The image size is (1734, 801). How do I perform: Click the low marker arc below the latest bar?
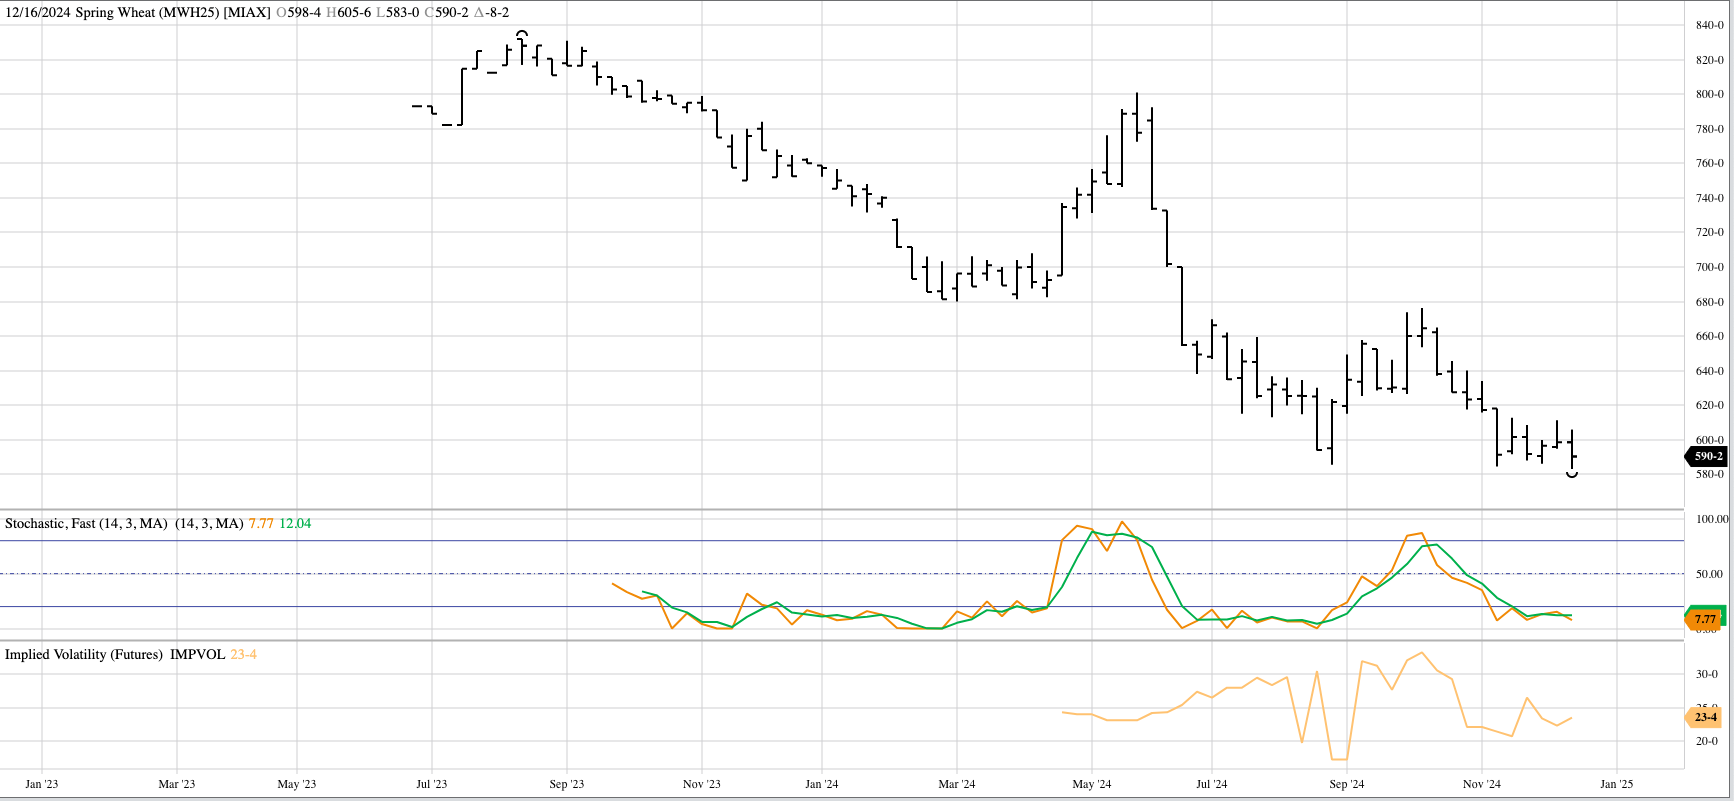tap(1572, 475)
